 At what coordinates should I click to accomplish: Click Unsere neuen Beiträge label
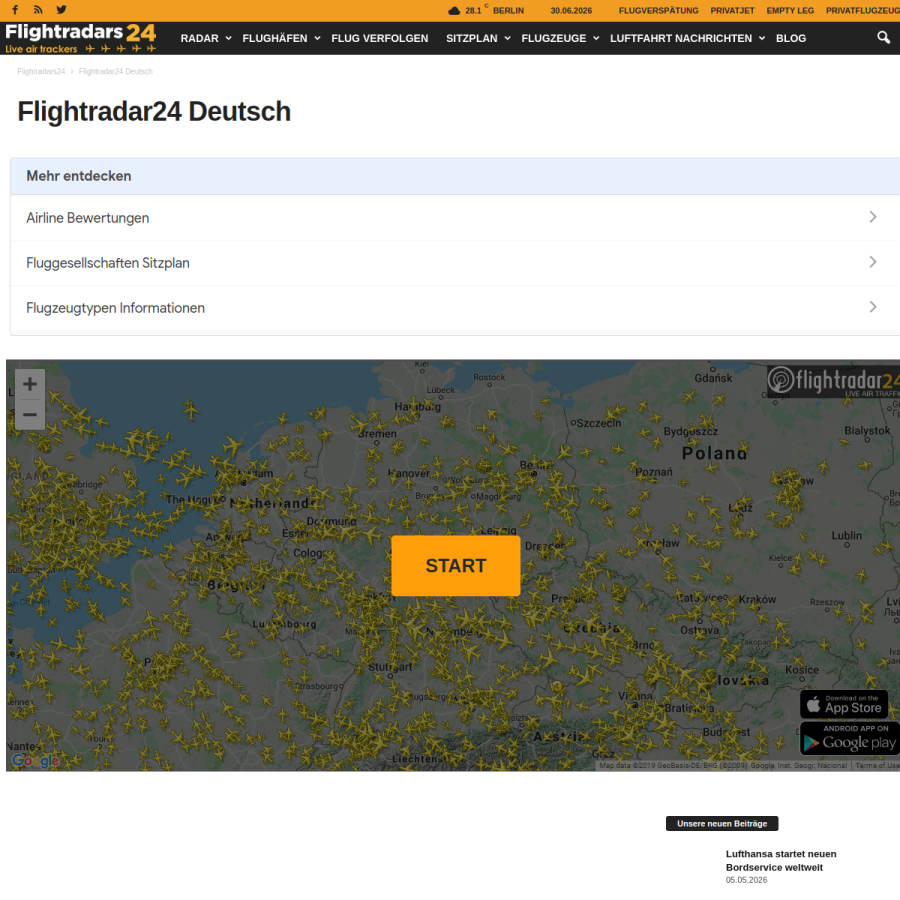pyautogui.click(x=722, y=823)
